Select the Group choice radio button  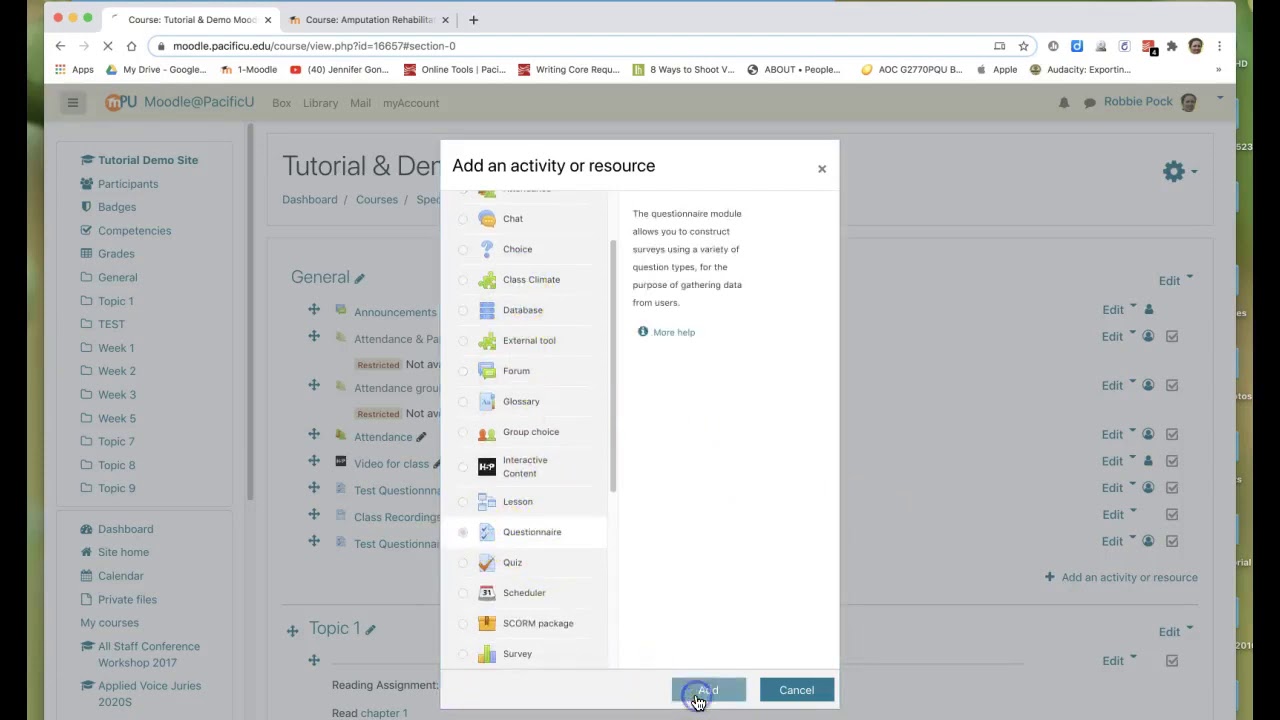(463, 432)
